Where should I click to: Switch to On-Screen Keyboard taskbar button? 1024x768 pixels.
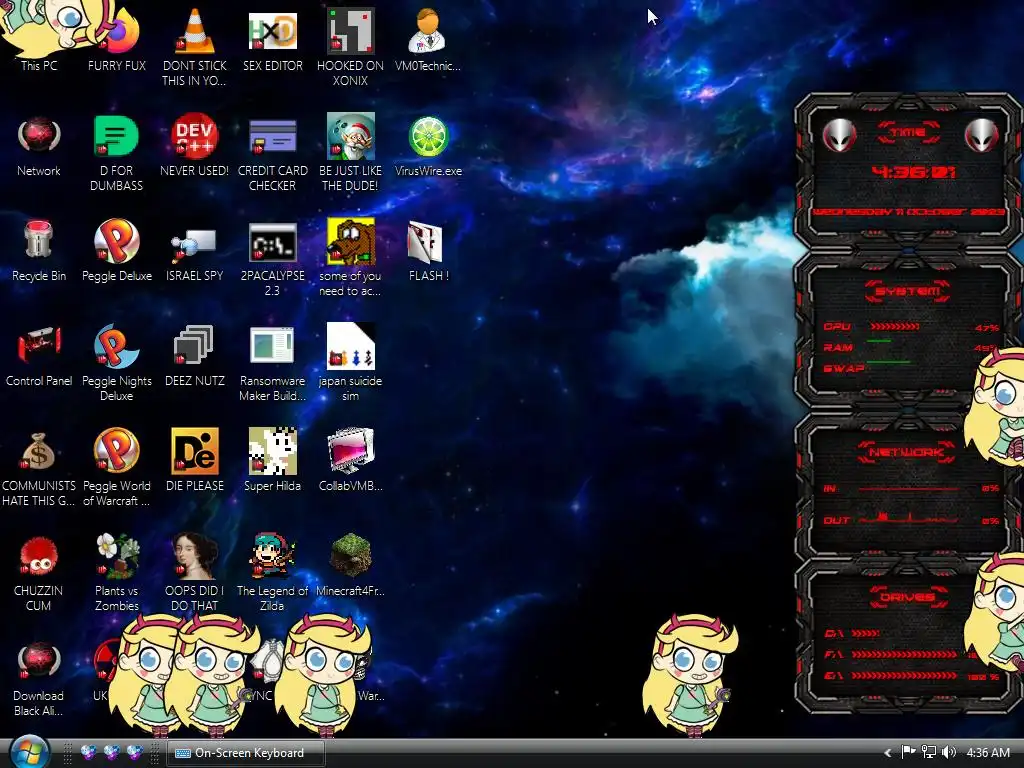pyautogui.click(x=245, y=753)
